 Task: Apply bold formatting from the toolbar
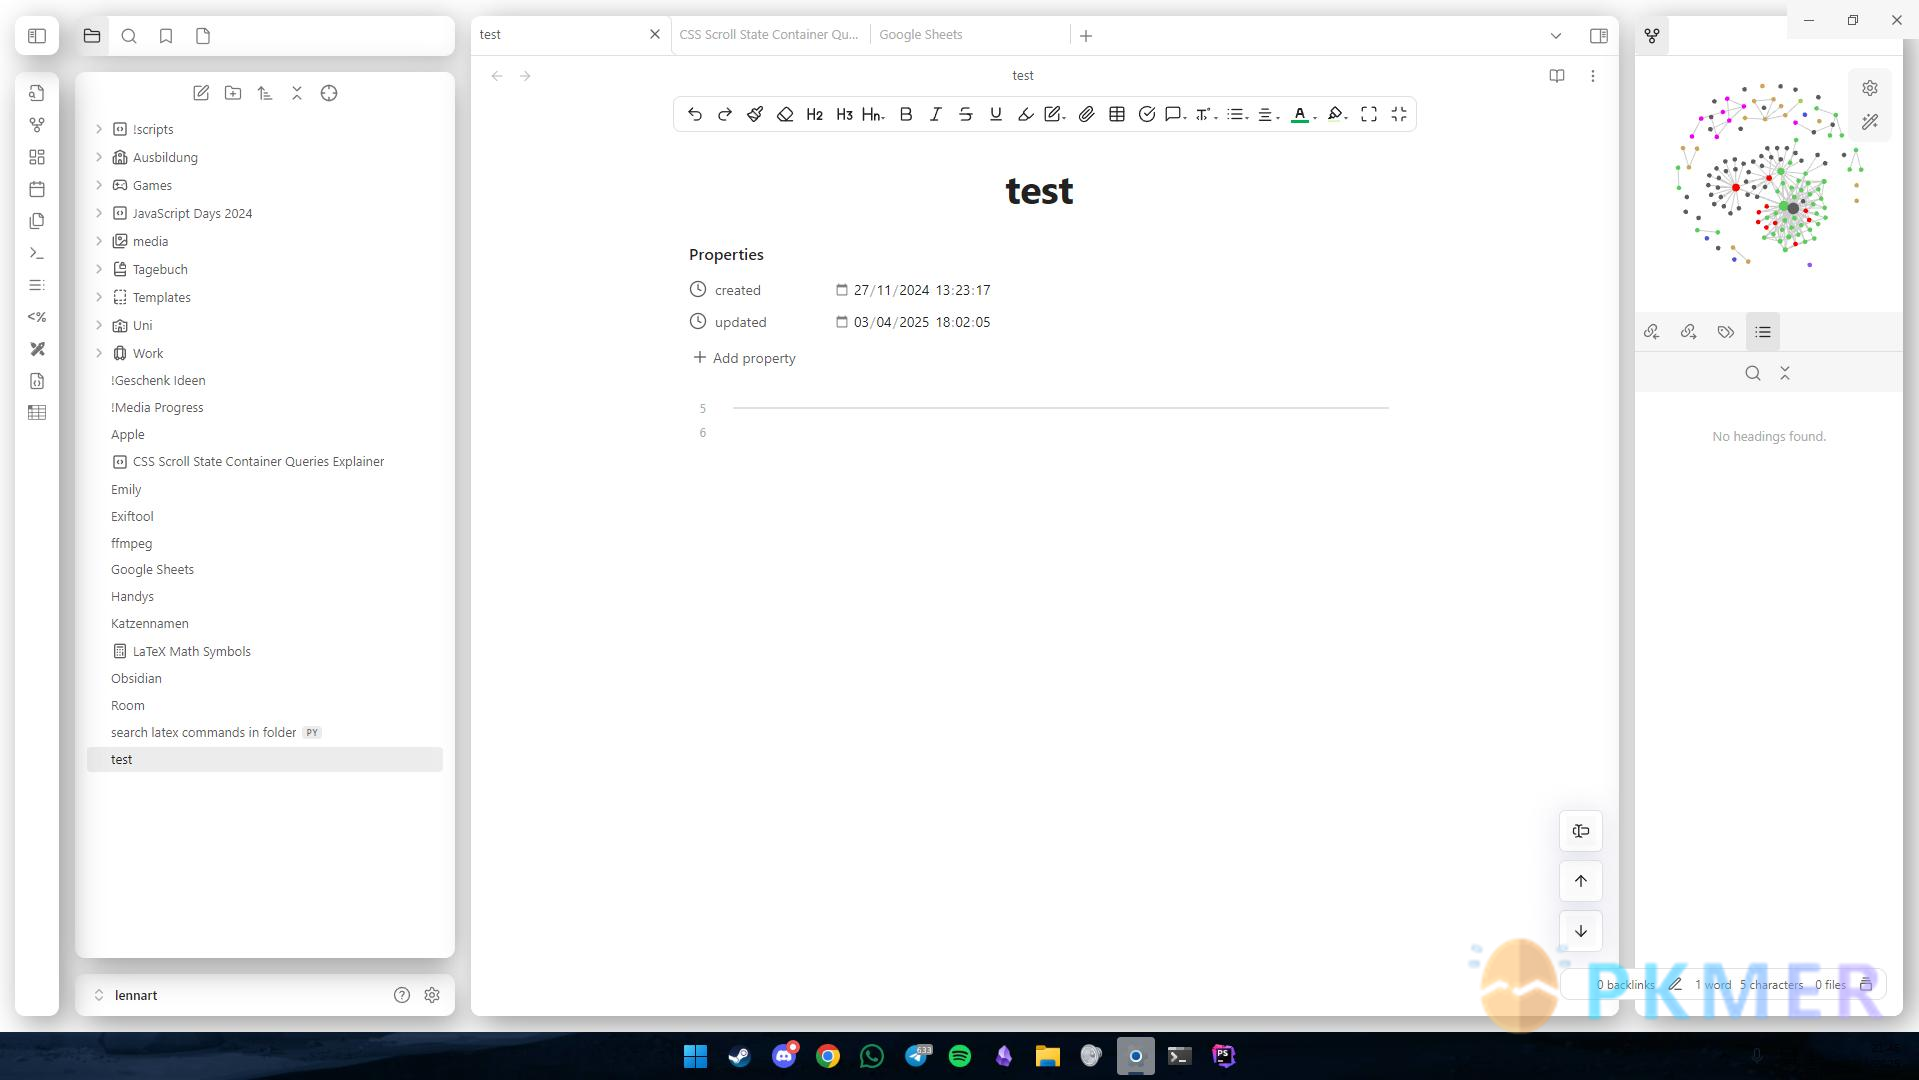pos(906,115)
